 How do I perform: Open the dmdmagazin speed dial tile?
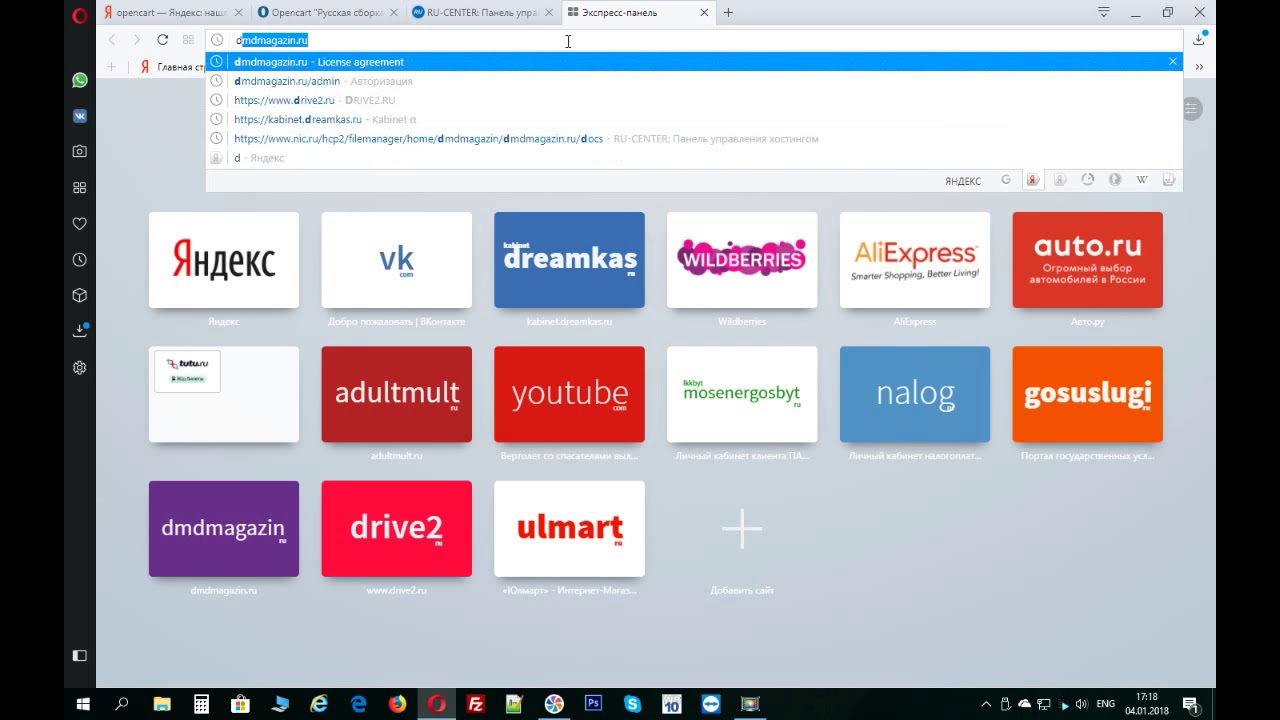tap(224, 529)
